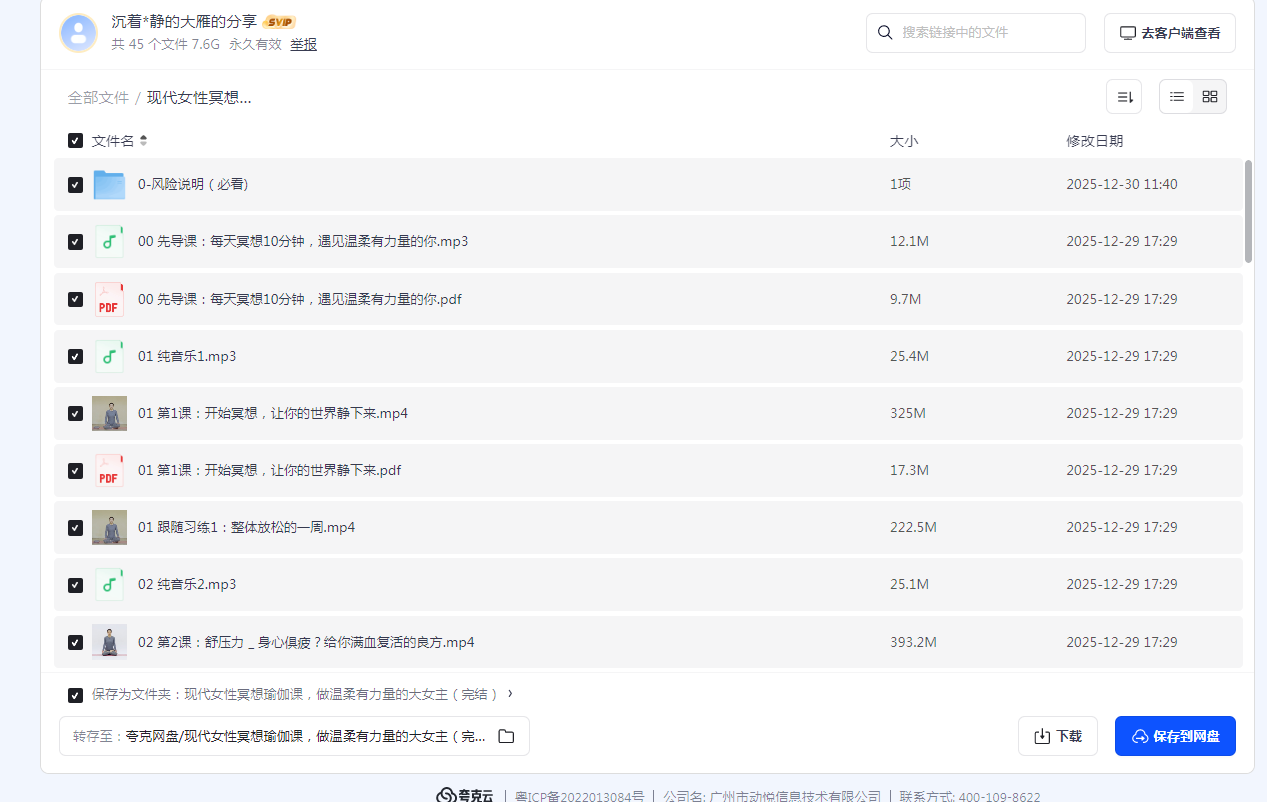This screenshot has height=802, width=1267.
Task: Uncheck the 02 纯音乐2.mp3 checkbox
Action: (75, 585)
